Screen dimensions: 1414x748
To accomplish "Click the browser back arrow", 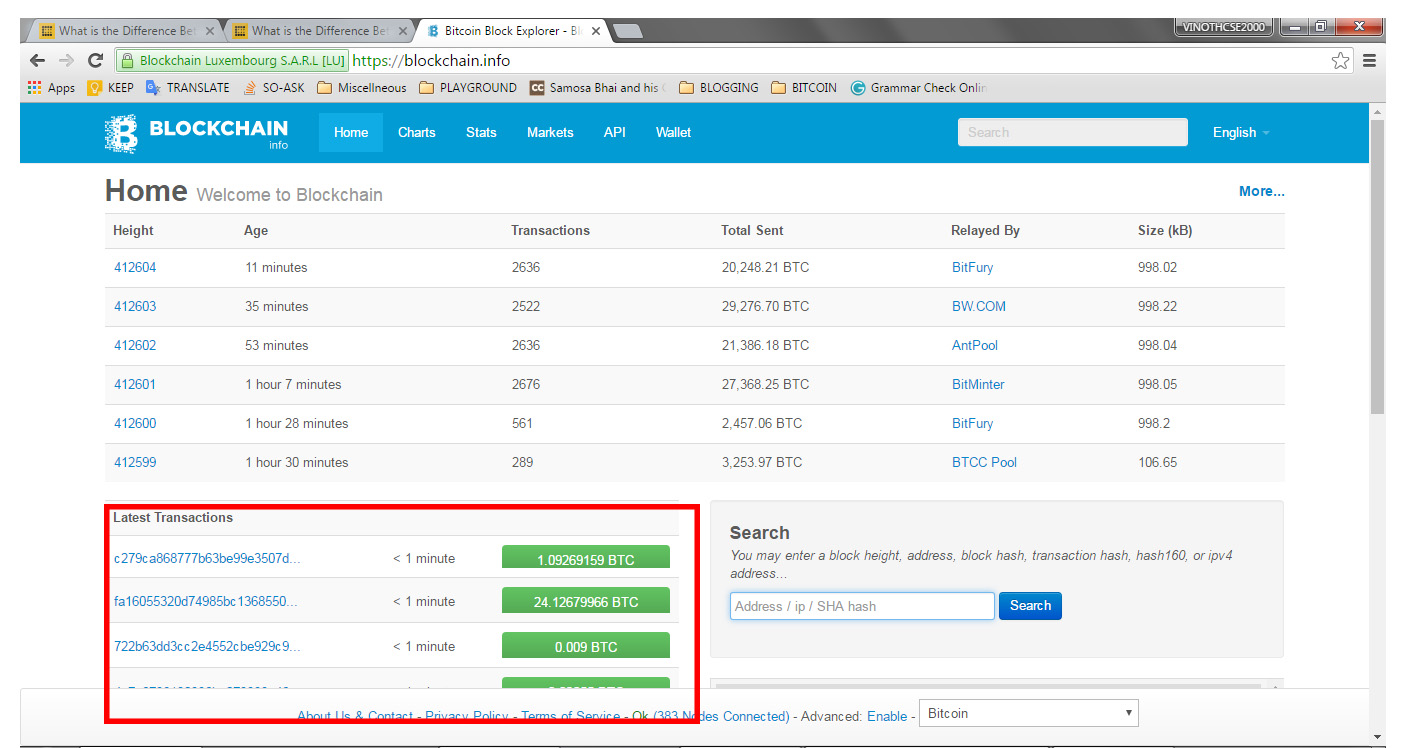I will coord(37,61).
